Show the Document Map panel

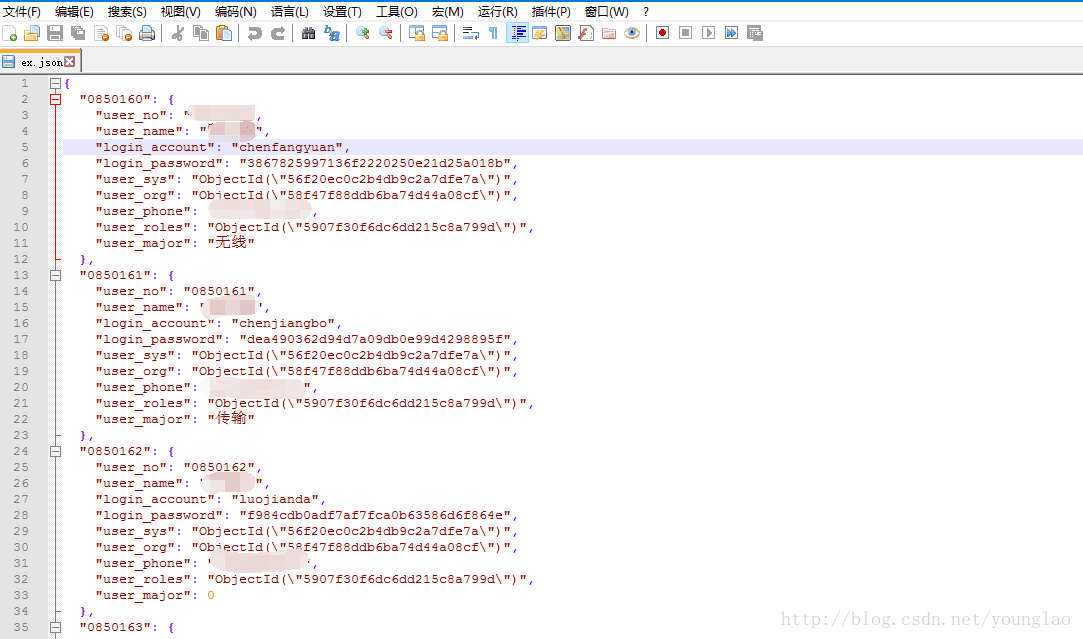563,33
